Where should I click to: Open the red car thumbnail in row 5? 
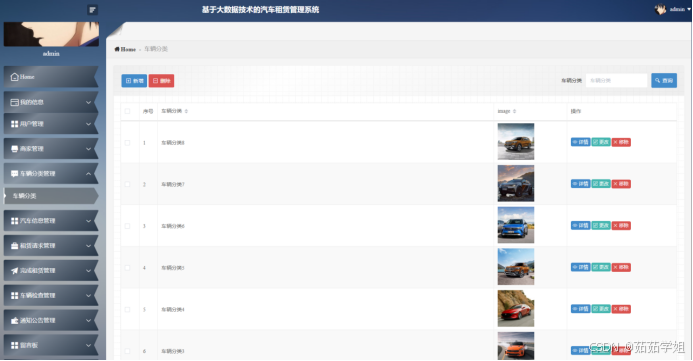(x=516, y=308)
